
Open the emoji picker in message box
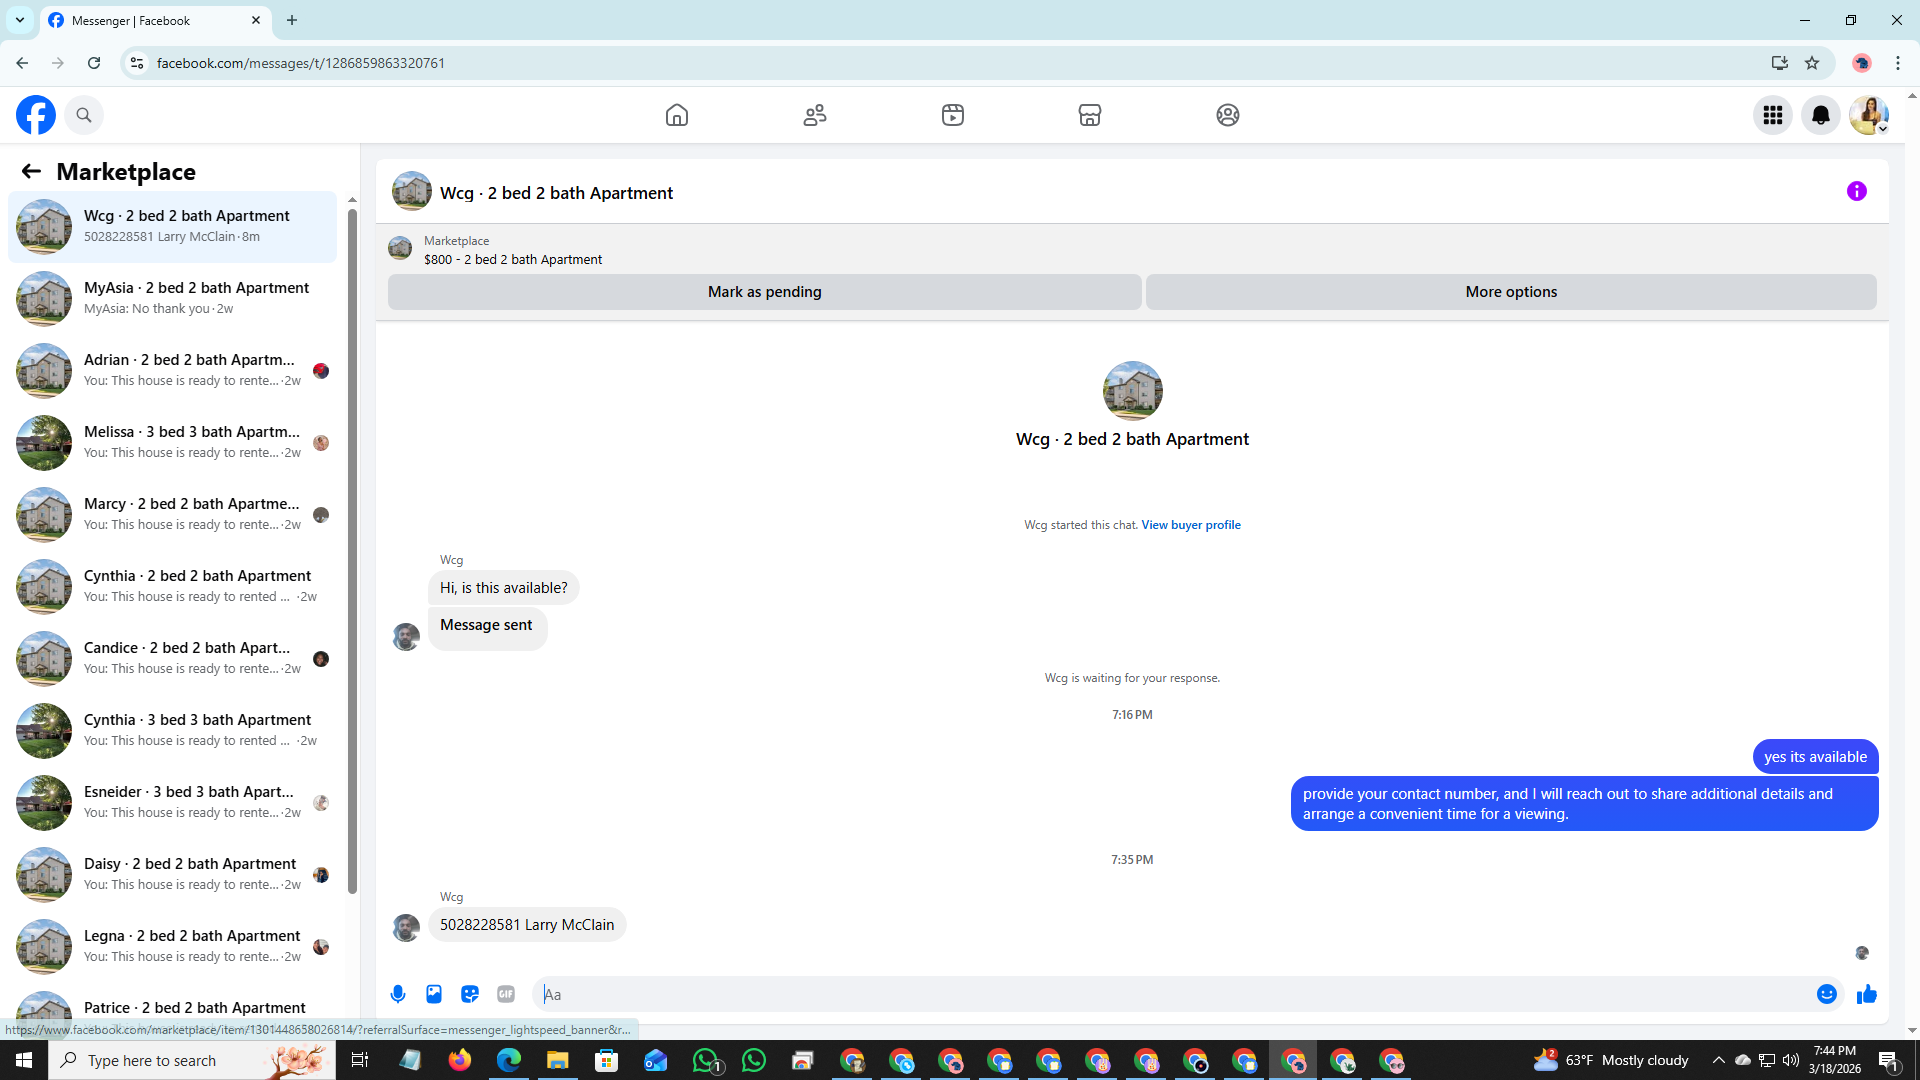pos(1826,994)
